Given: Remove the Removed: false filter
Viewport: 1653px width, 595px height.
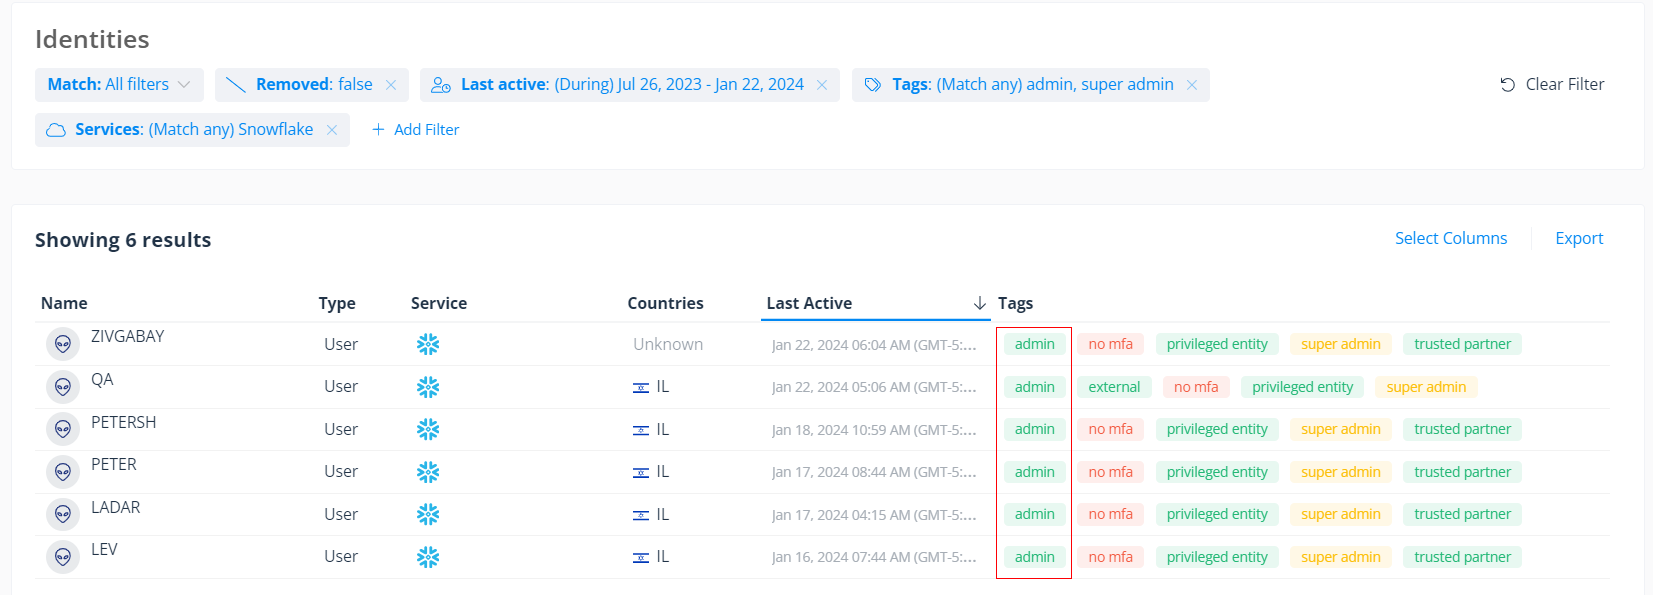Looking at the screenshot, I should [x=391, y=85].
